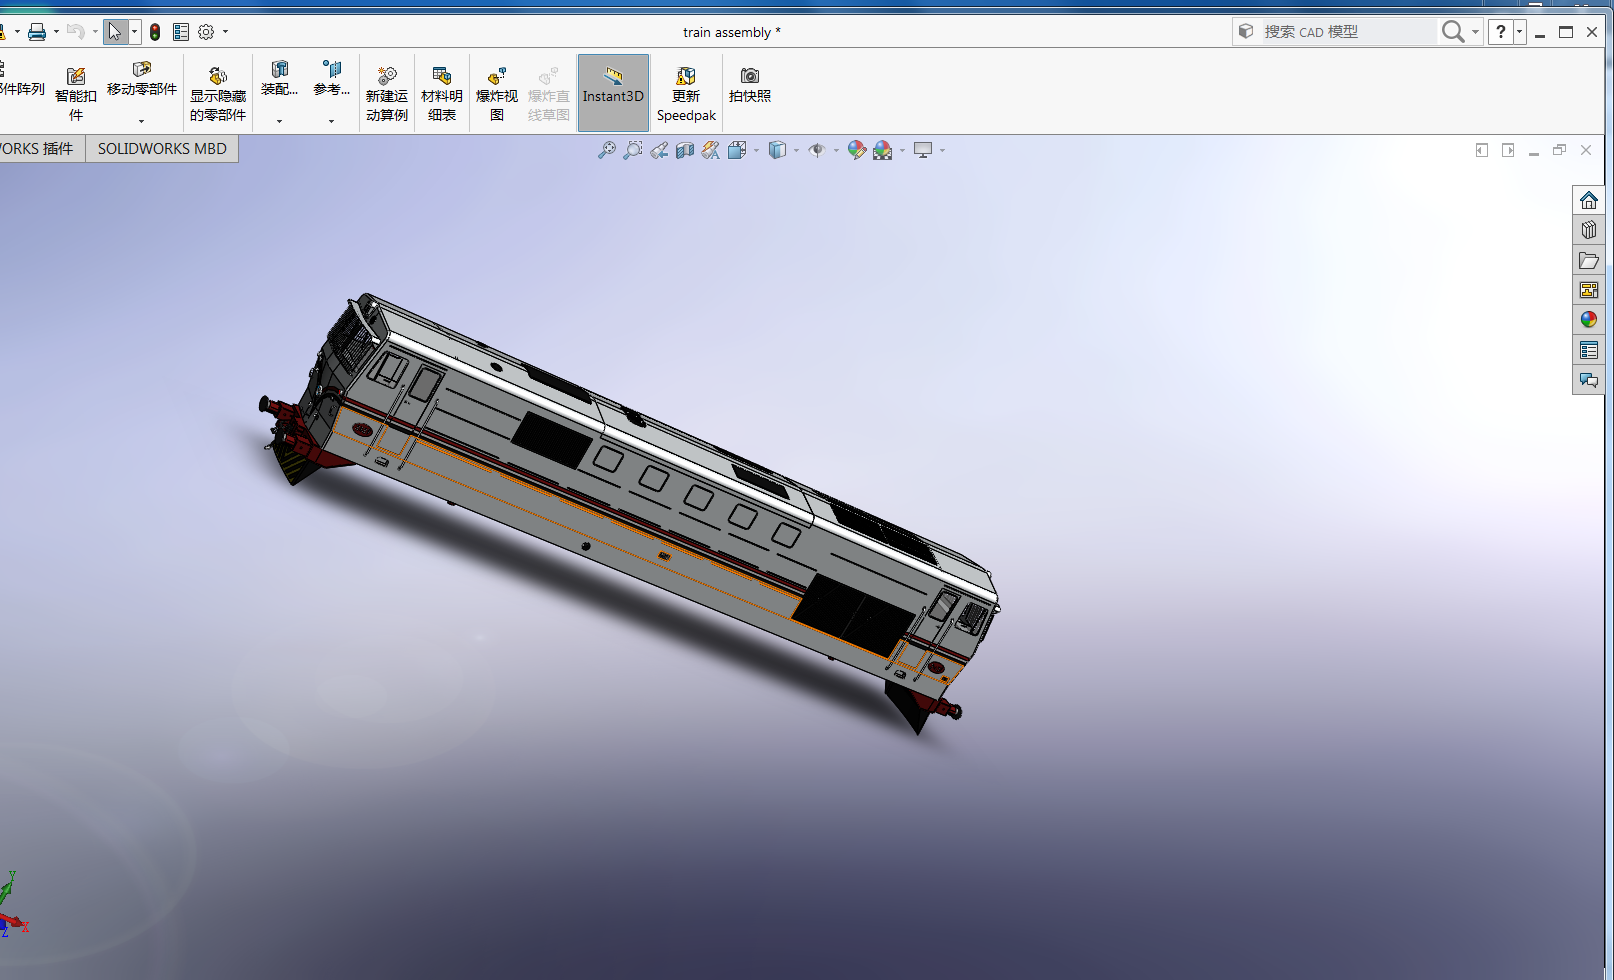The height and width of the screenshot is (980, 1614).
Task: Toggle the rebuild traffic light icon
Action: coord(155,32)
